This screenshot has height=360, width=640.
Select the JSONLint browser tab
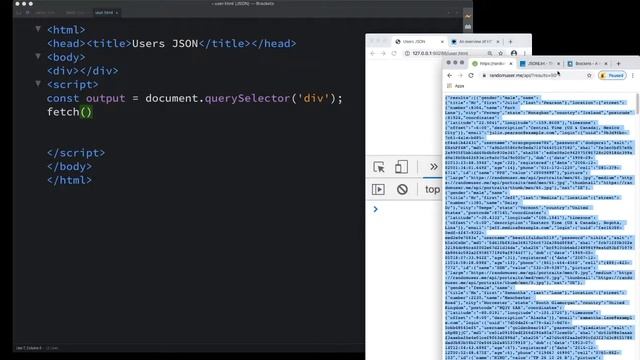pos(540,64)
